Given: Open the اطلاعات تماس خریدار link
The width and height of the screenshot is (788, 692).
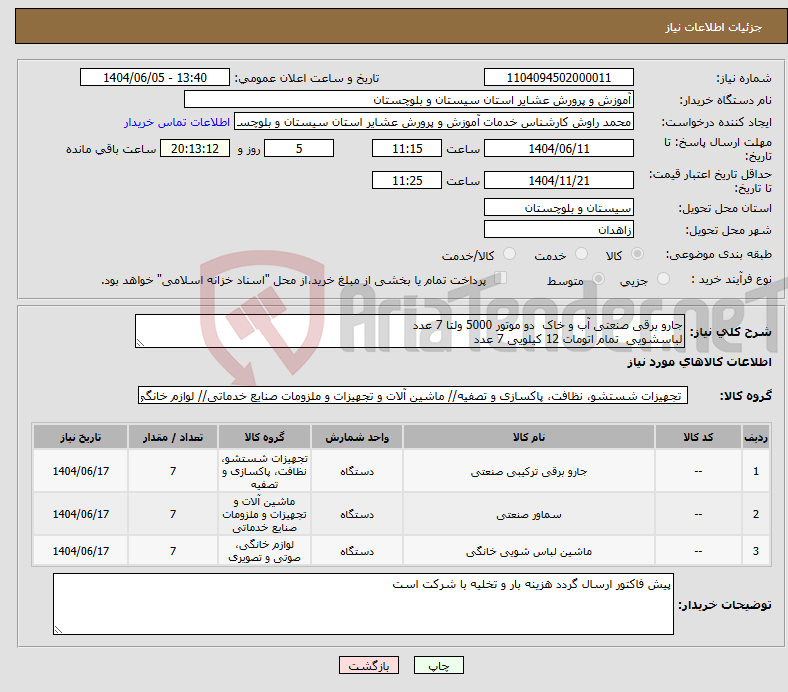Looking at the screenshot, I should pyautogui.click(x=177, y=122).
